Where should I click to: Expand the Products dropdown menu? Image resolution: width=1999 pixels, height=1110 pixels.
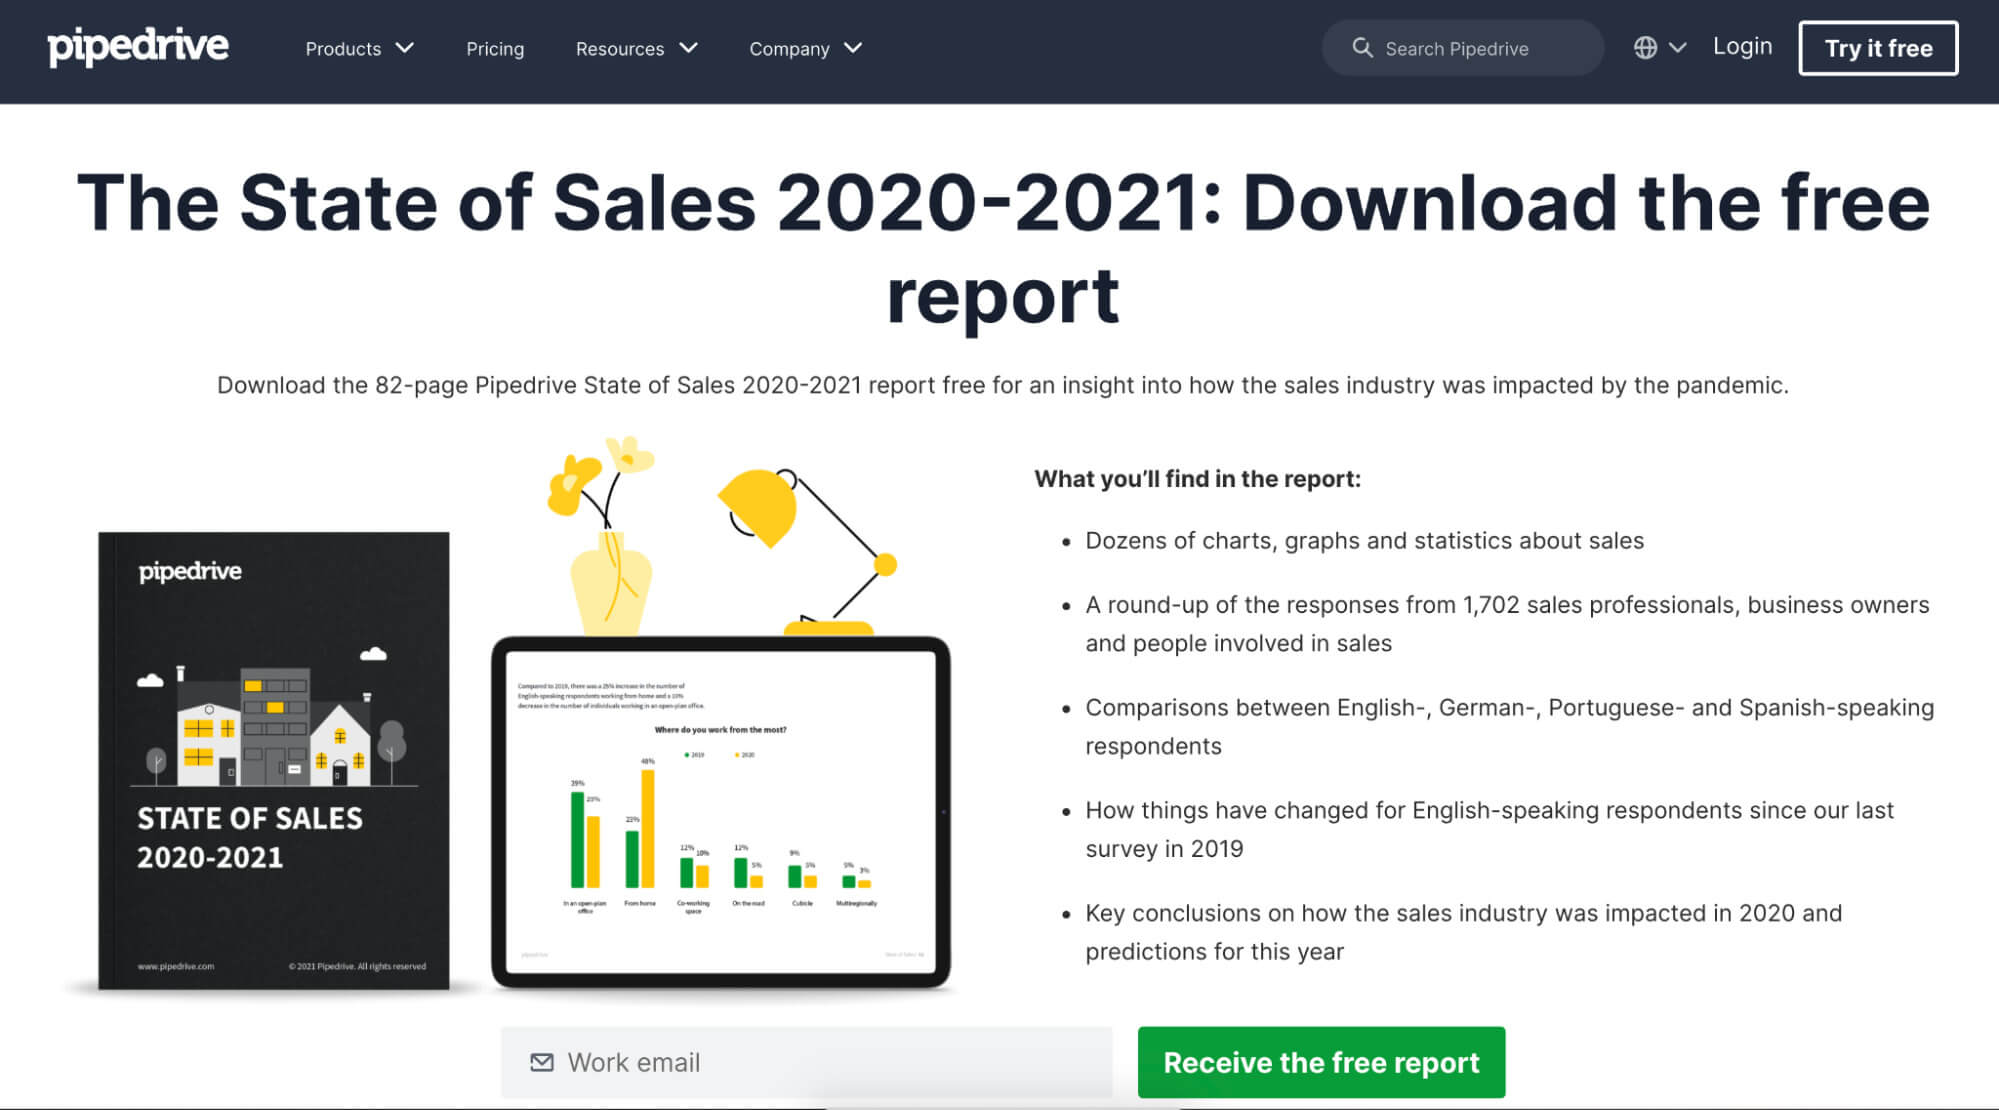359,48
